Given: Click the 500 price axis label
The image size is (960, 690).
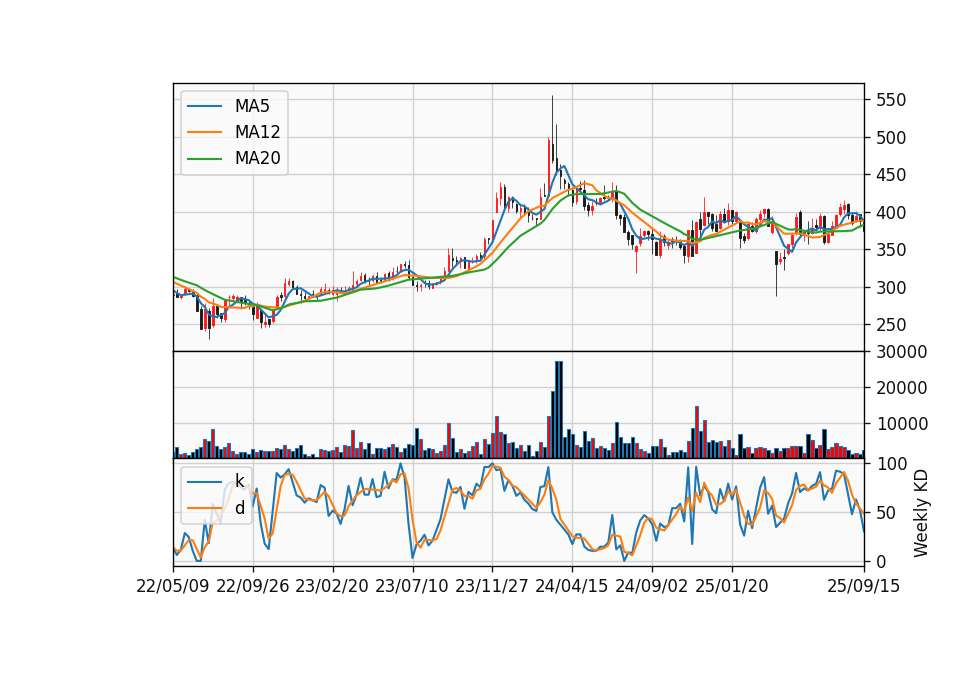Looking at the screenshot, I should [891, 138].
